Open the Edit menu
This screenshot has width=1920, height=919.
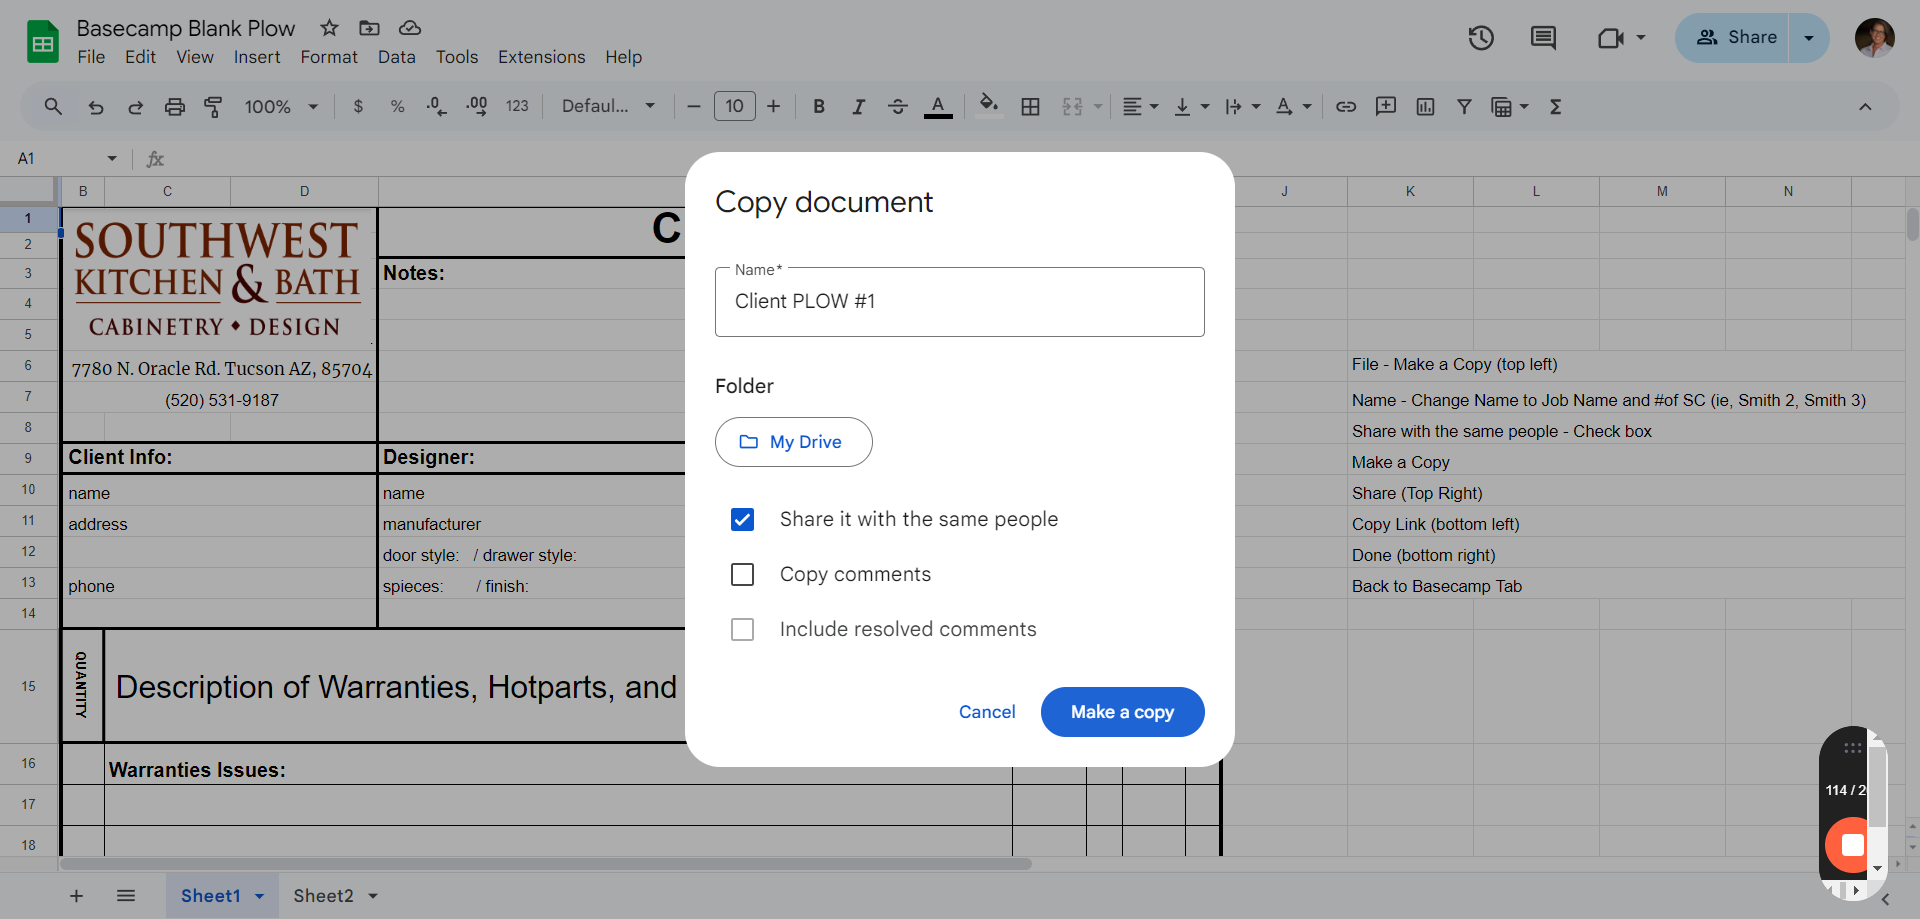(140, 57)
